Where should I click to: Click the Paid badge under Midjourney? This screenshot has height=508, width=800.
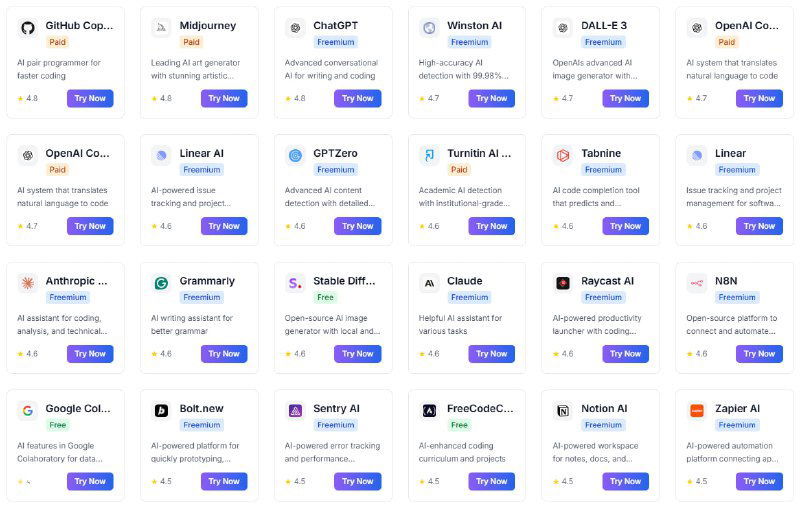191,43
